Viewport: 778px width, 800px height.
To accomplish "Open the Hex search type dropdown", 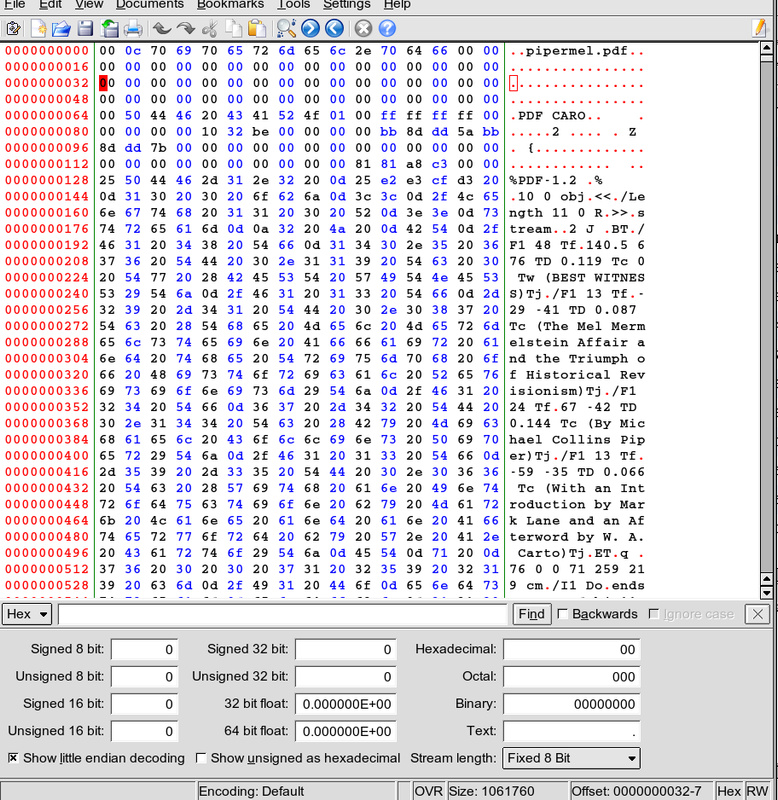I will point(27,614).
